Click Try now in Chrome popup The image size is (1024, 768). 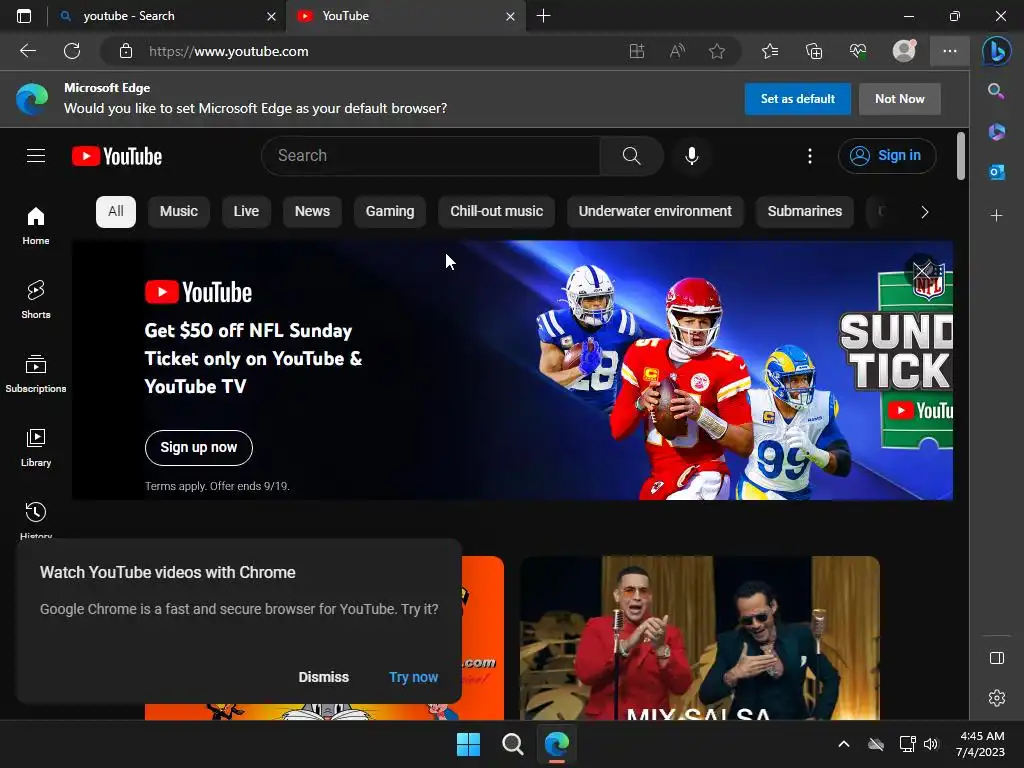click(x=413, y=677)
